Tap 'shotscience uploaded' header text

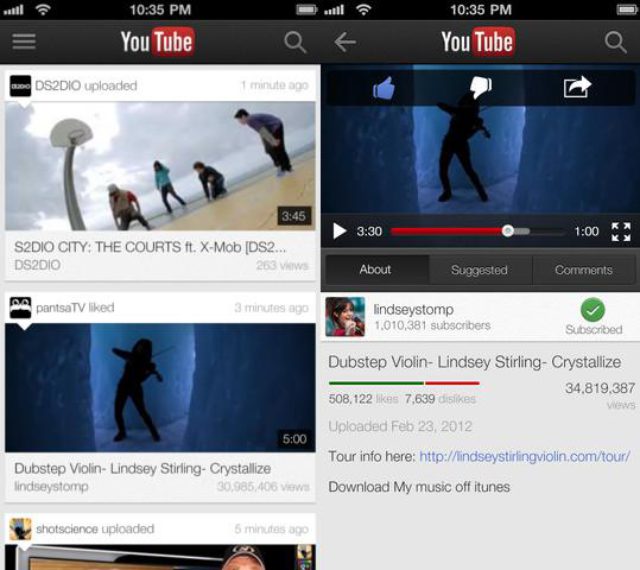(95, 529)
